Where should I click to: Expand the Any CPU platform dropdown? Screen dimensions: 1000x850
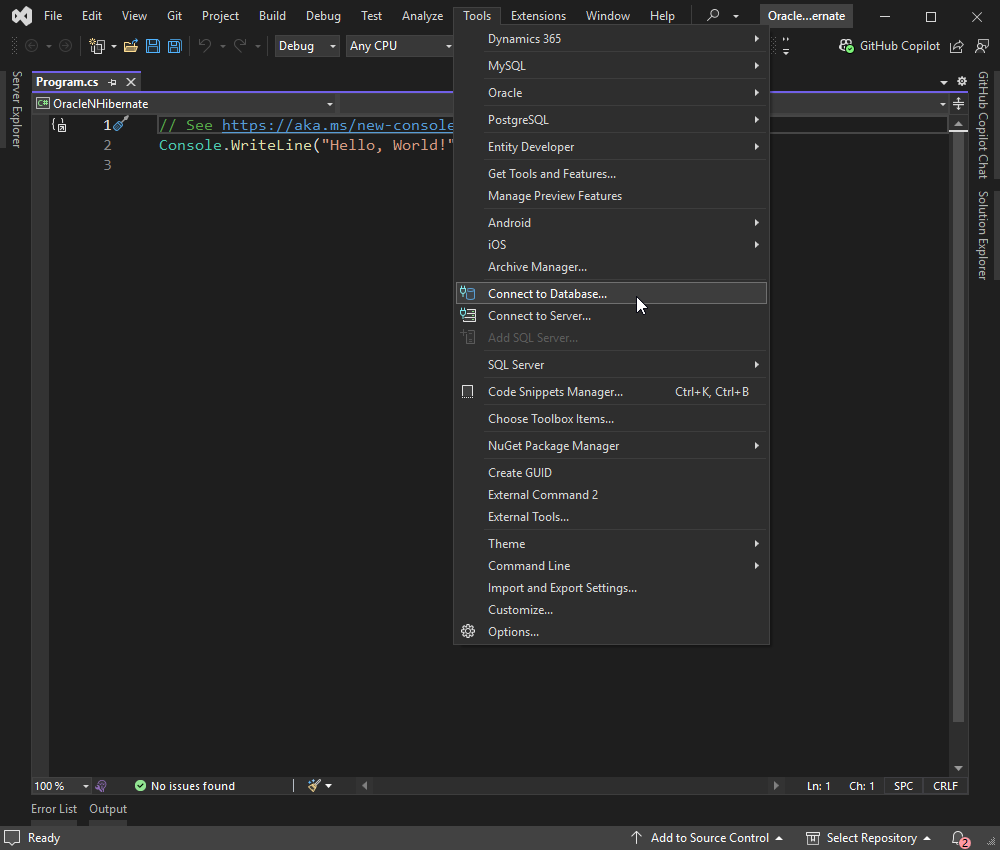pos(400,46)
